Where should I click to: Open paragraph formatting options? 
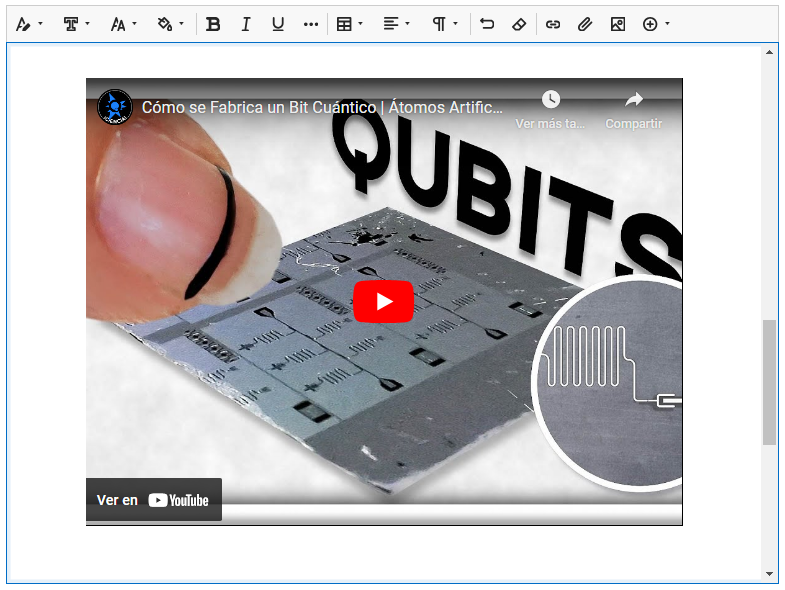pyautogui.click(x=445, y=24)
